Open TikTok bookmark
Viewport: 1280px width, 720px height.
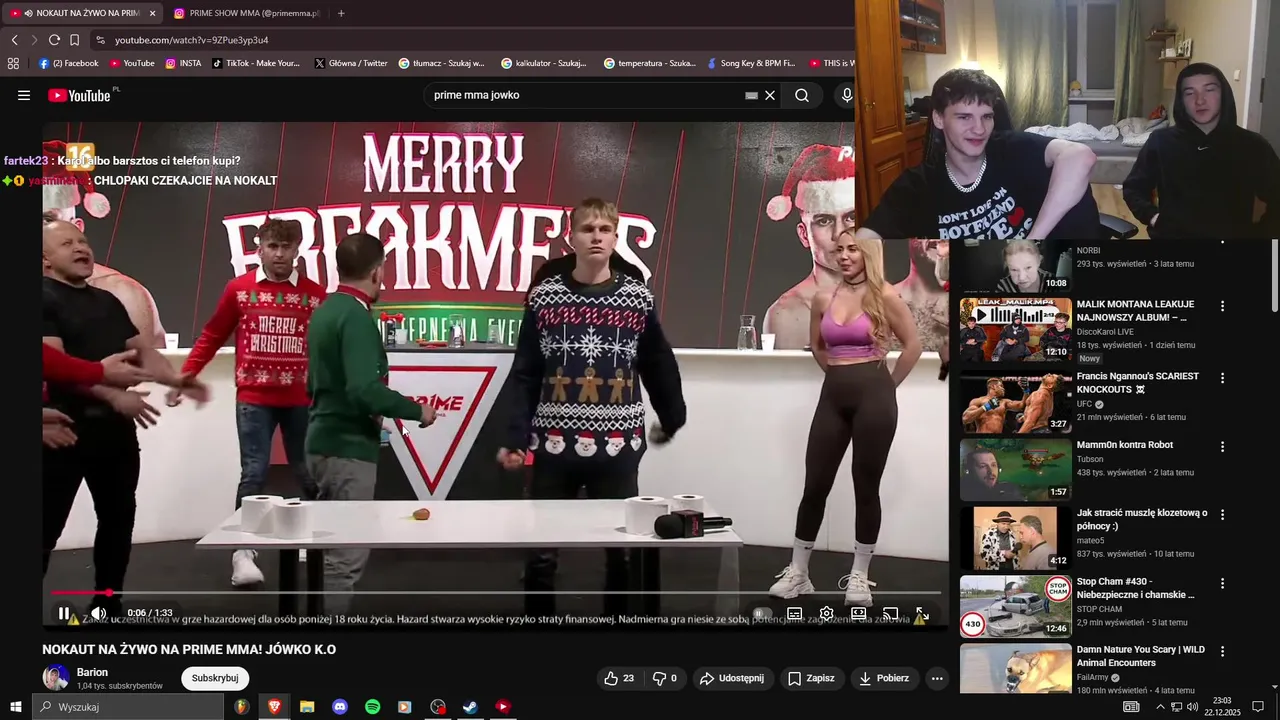256,63
